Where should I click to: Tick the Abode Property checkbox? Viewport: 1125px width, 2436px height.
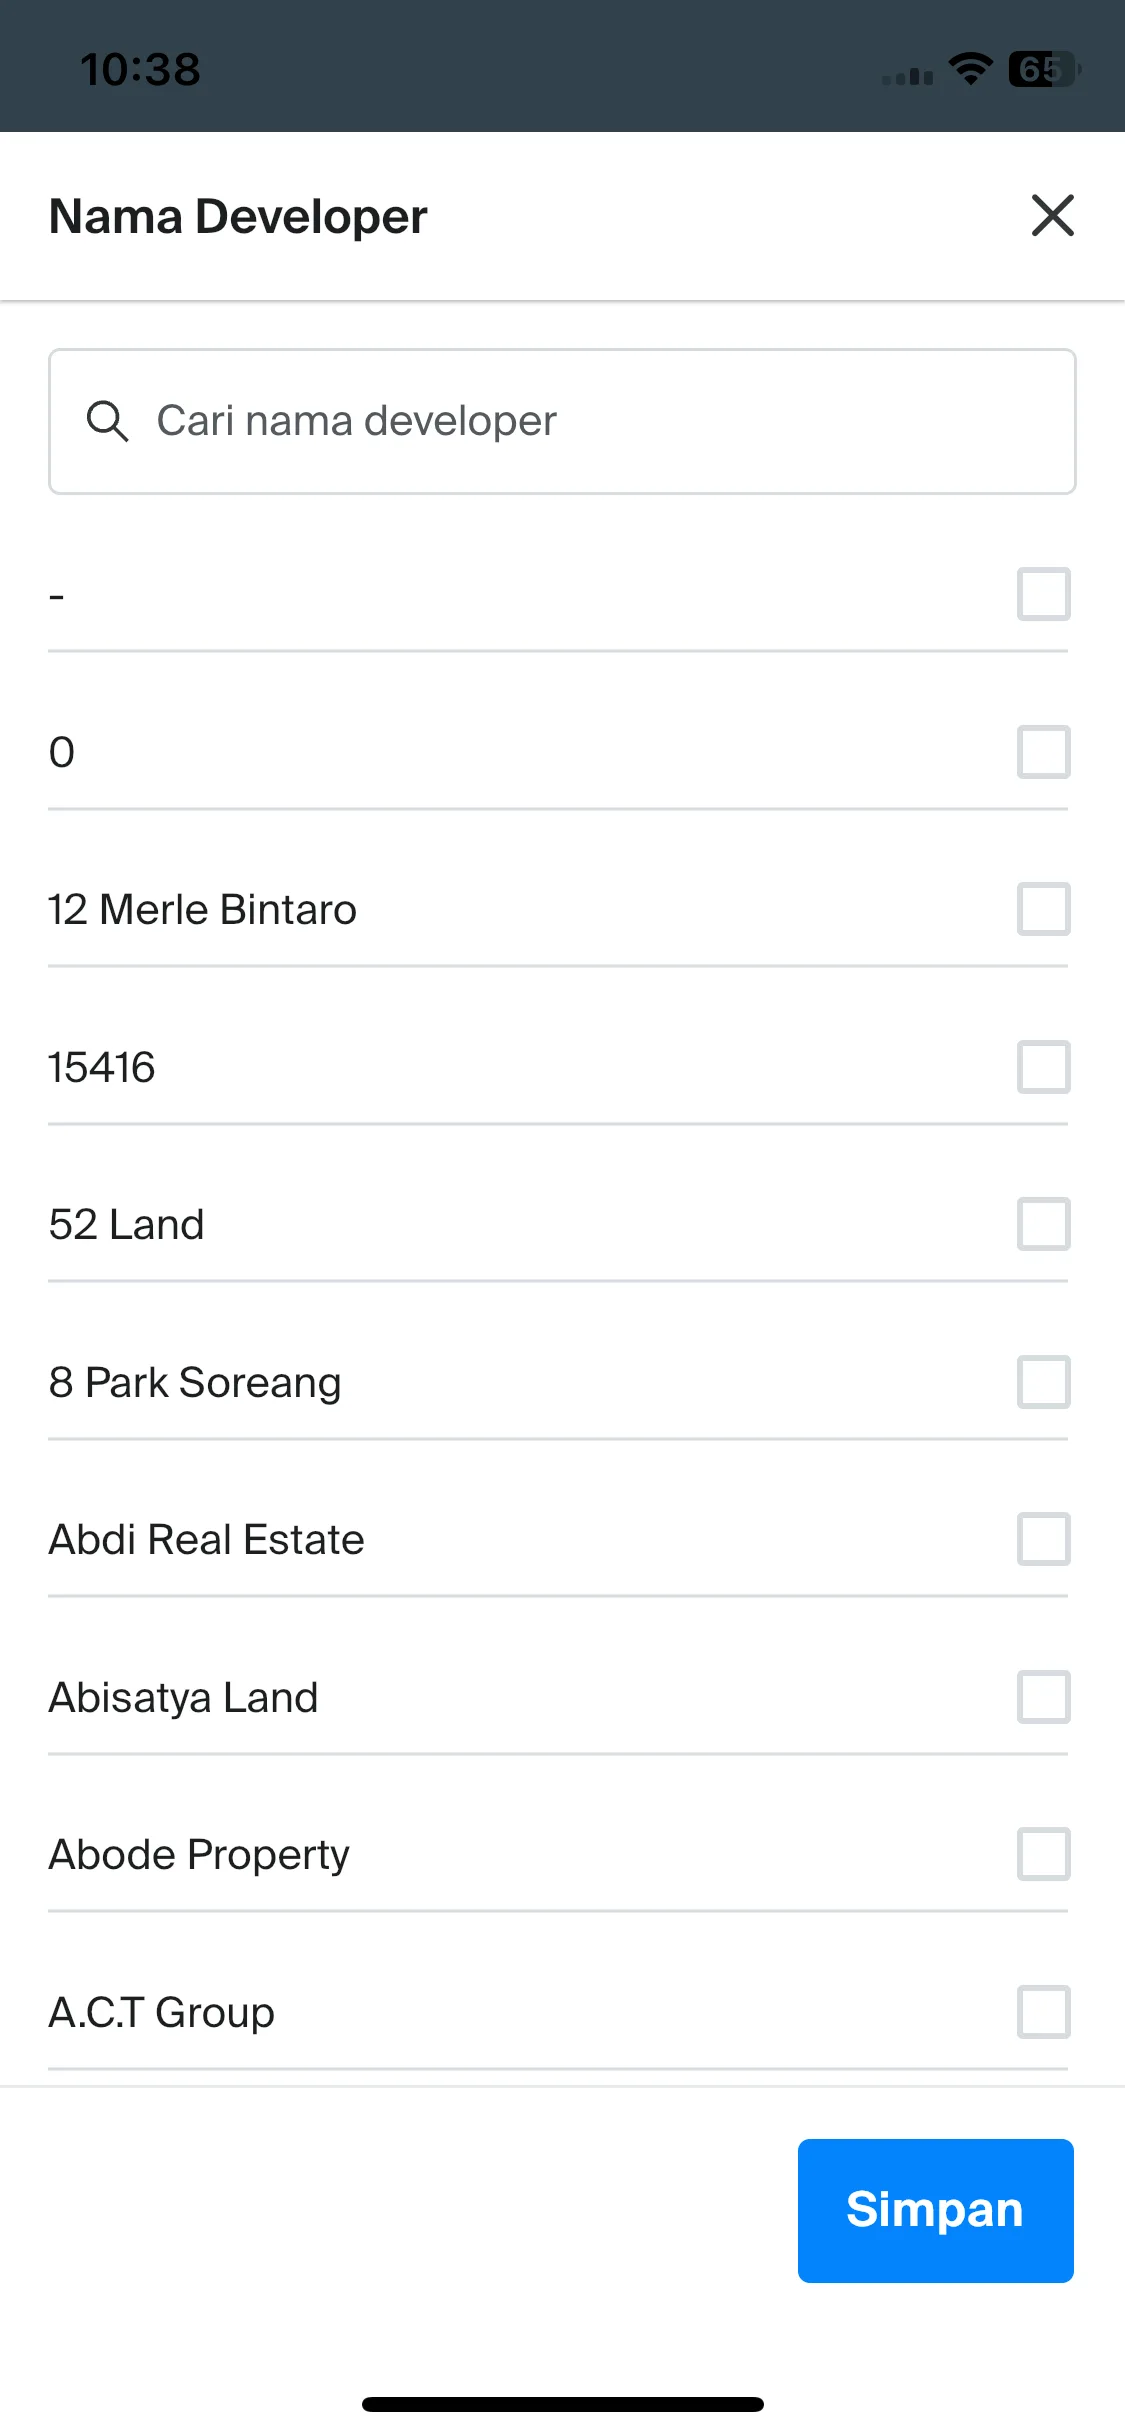(x=1043, y=1854)
